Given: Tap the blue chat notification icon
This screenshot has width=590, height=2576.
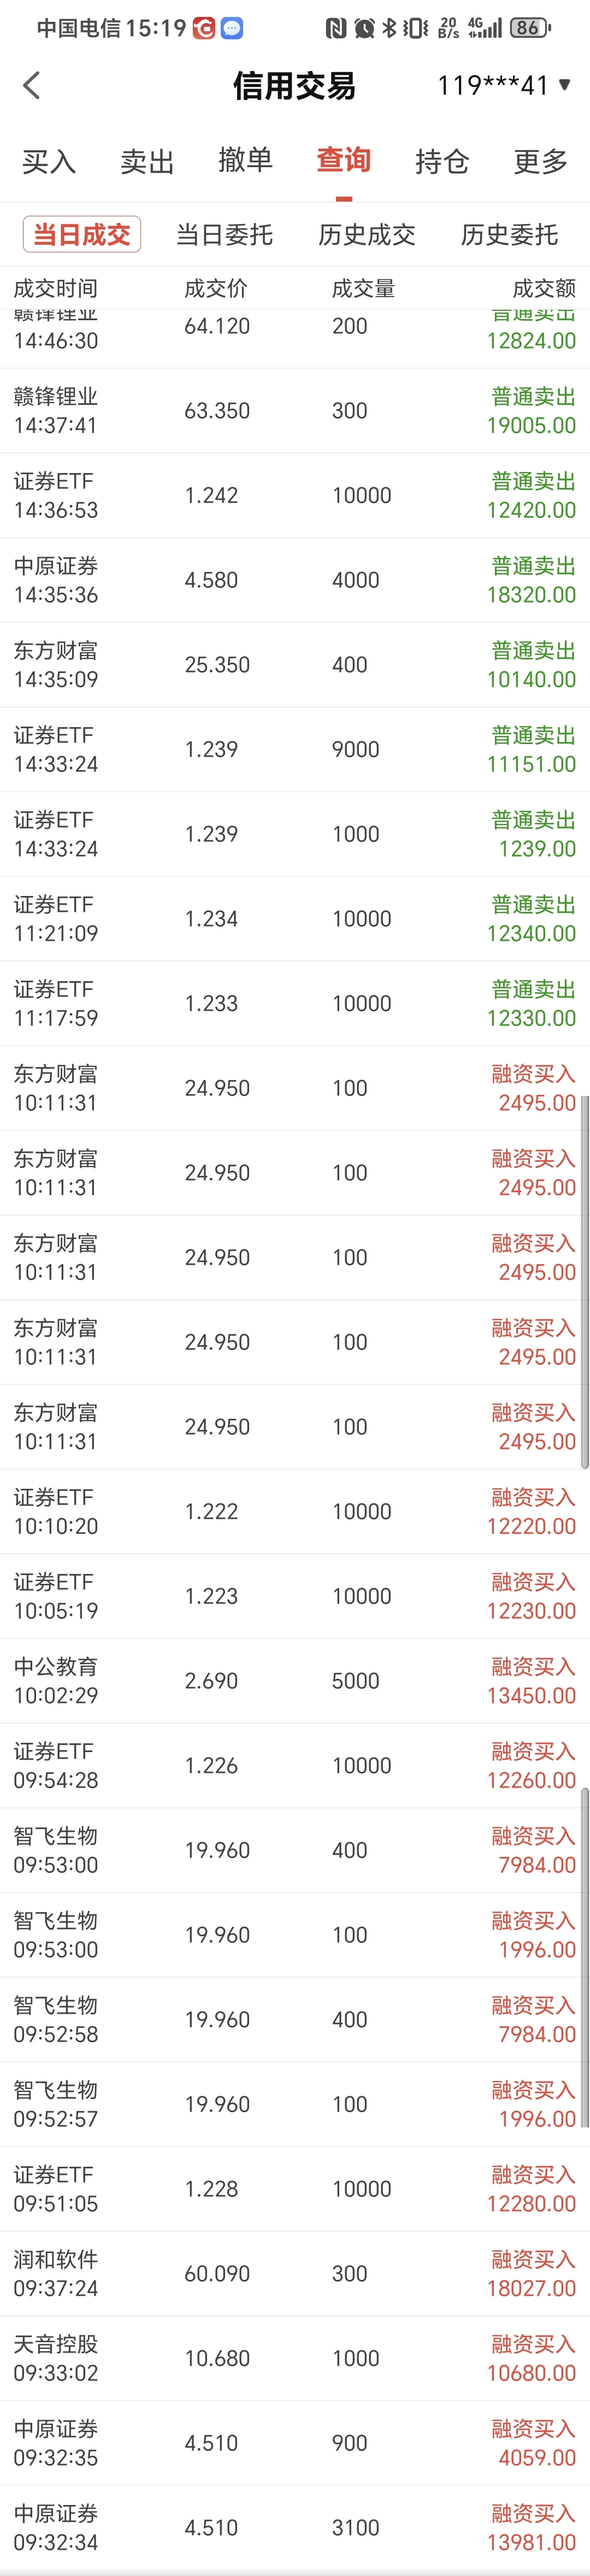Looking at the screenshot, I should (231, 28).
